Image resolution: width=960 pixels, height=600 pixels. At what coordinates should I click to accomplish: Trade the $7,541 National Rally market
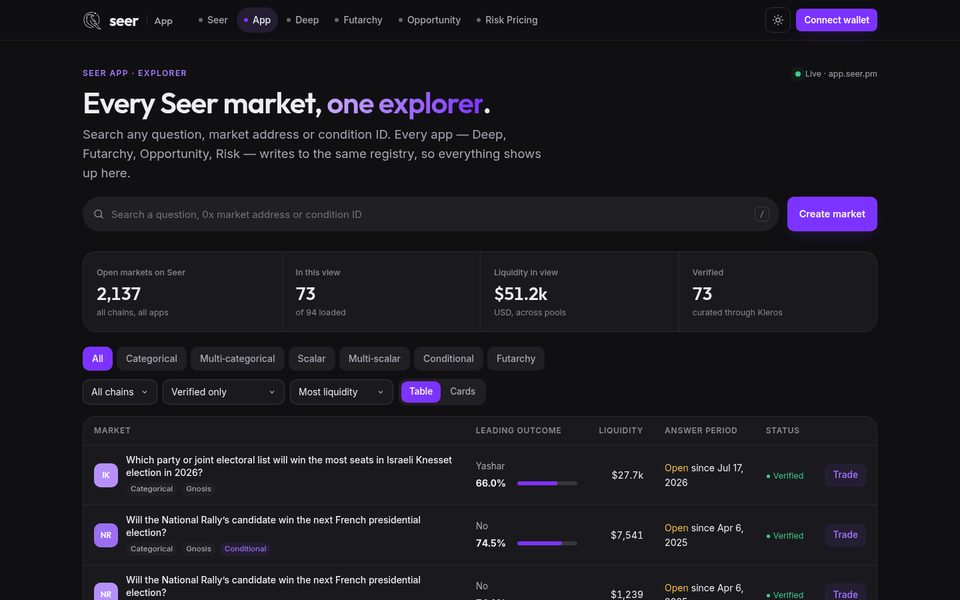[845, 535]
